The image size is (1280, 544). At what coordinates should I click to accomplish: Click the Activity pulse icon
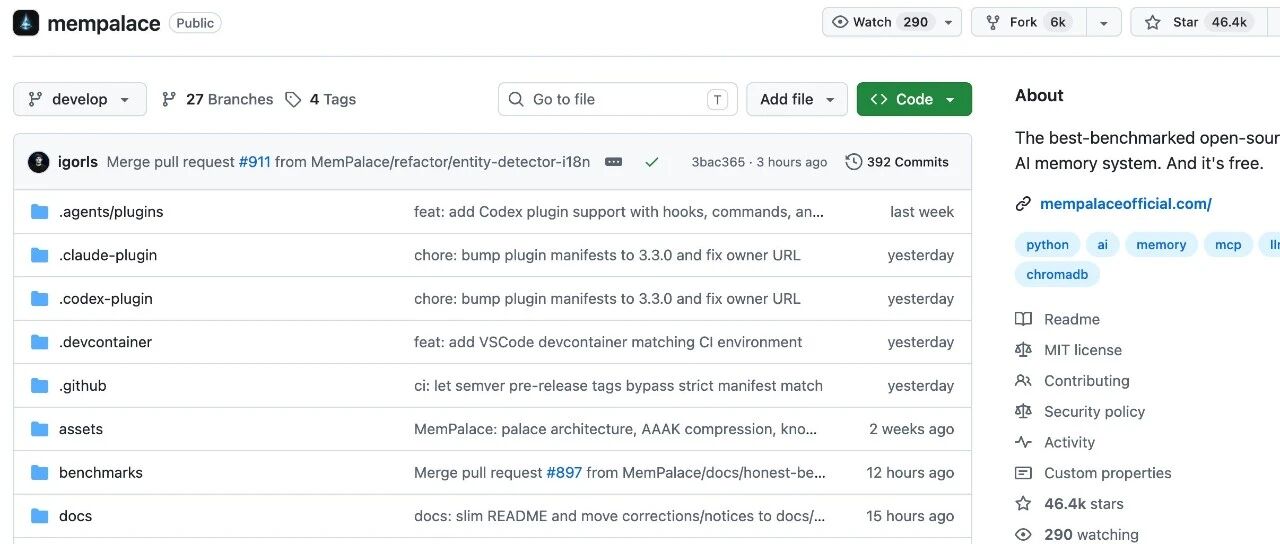[x=1023, y=442]
